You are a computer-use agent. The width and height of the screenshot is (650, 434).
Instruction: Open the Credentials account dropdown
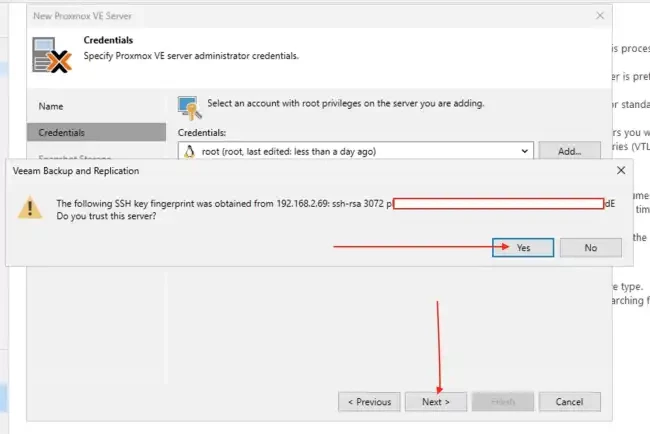[524, 151]
